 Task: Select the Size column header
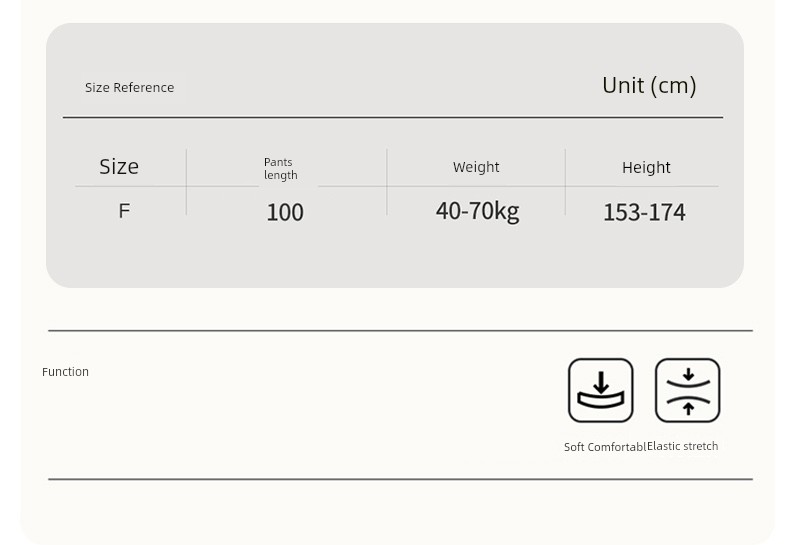tap(119, 167)
